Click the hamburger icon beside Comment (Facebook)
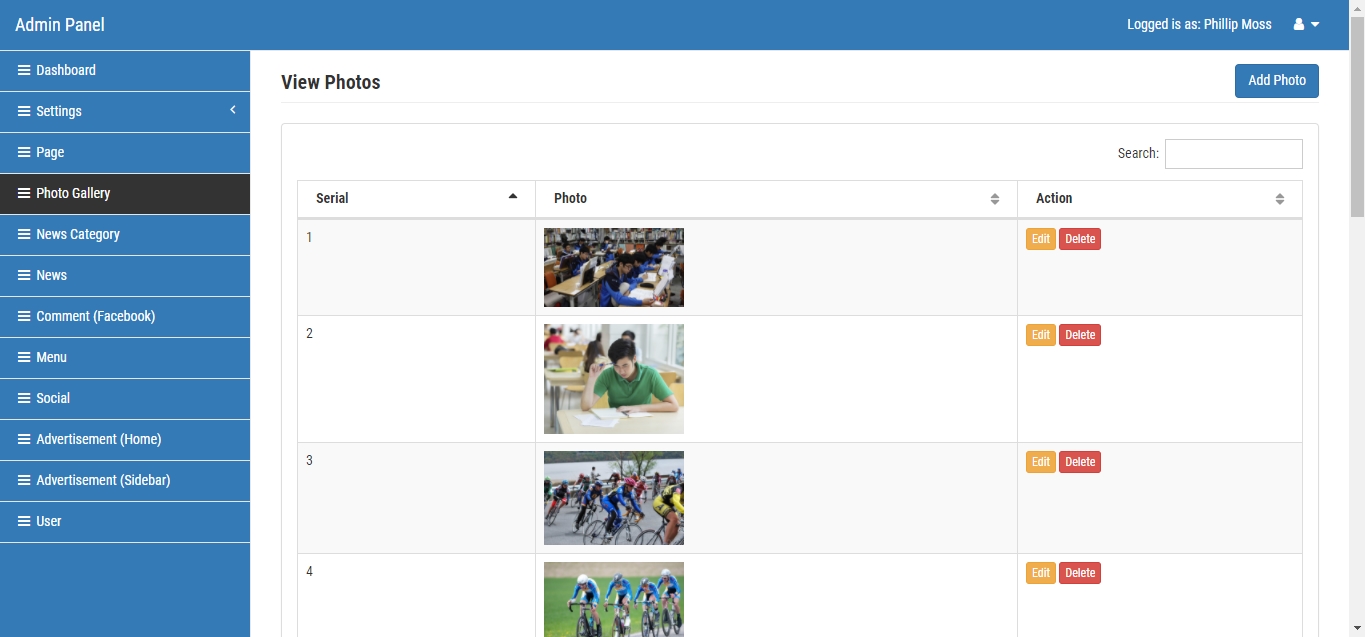Screen dimensions: 1365x637 pyautogui.click(x=24, y=316)
